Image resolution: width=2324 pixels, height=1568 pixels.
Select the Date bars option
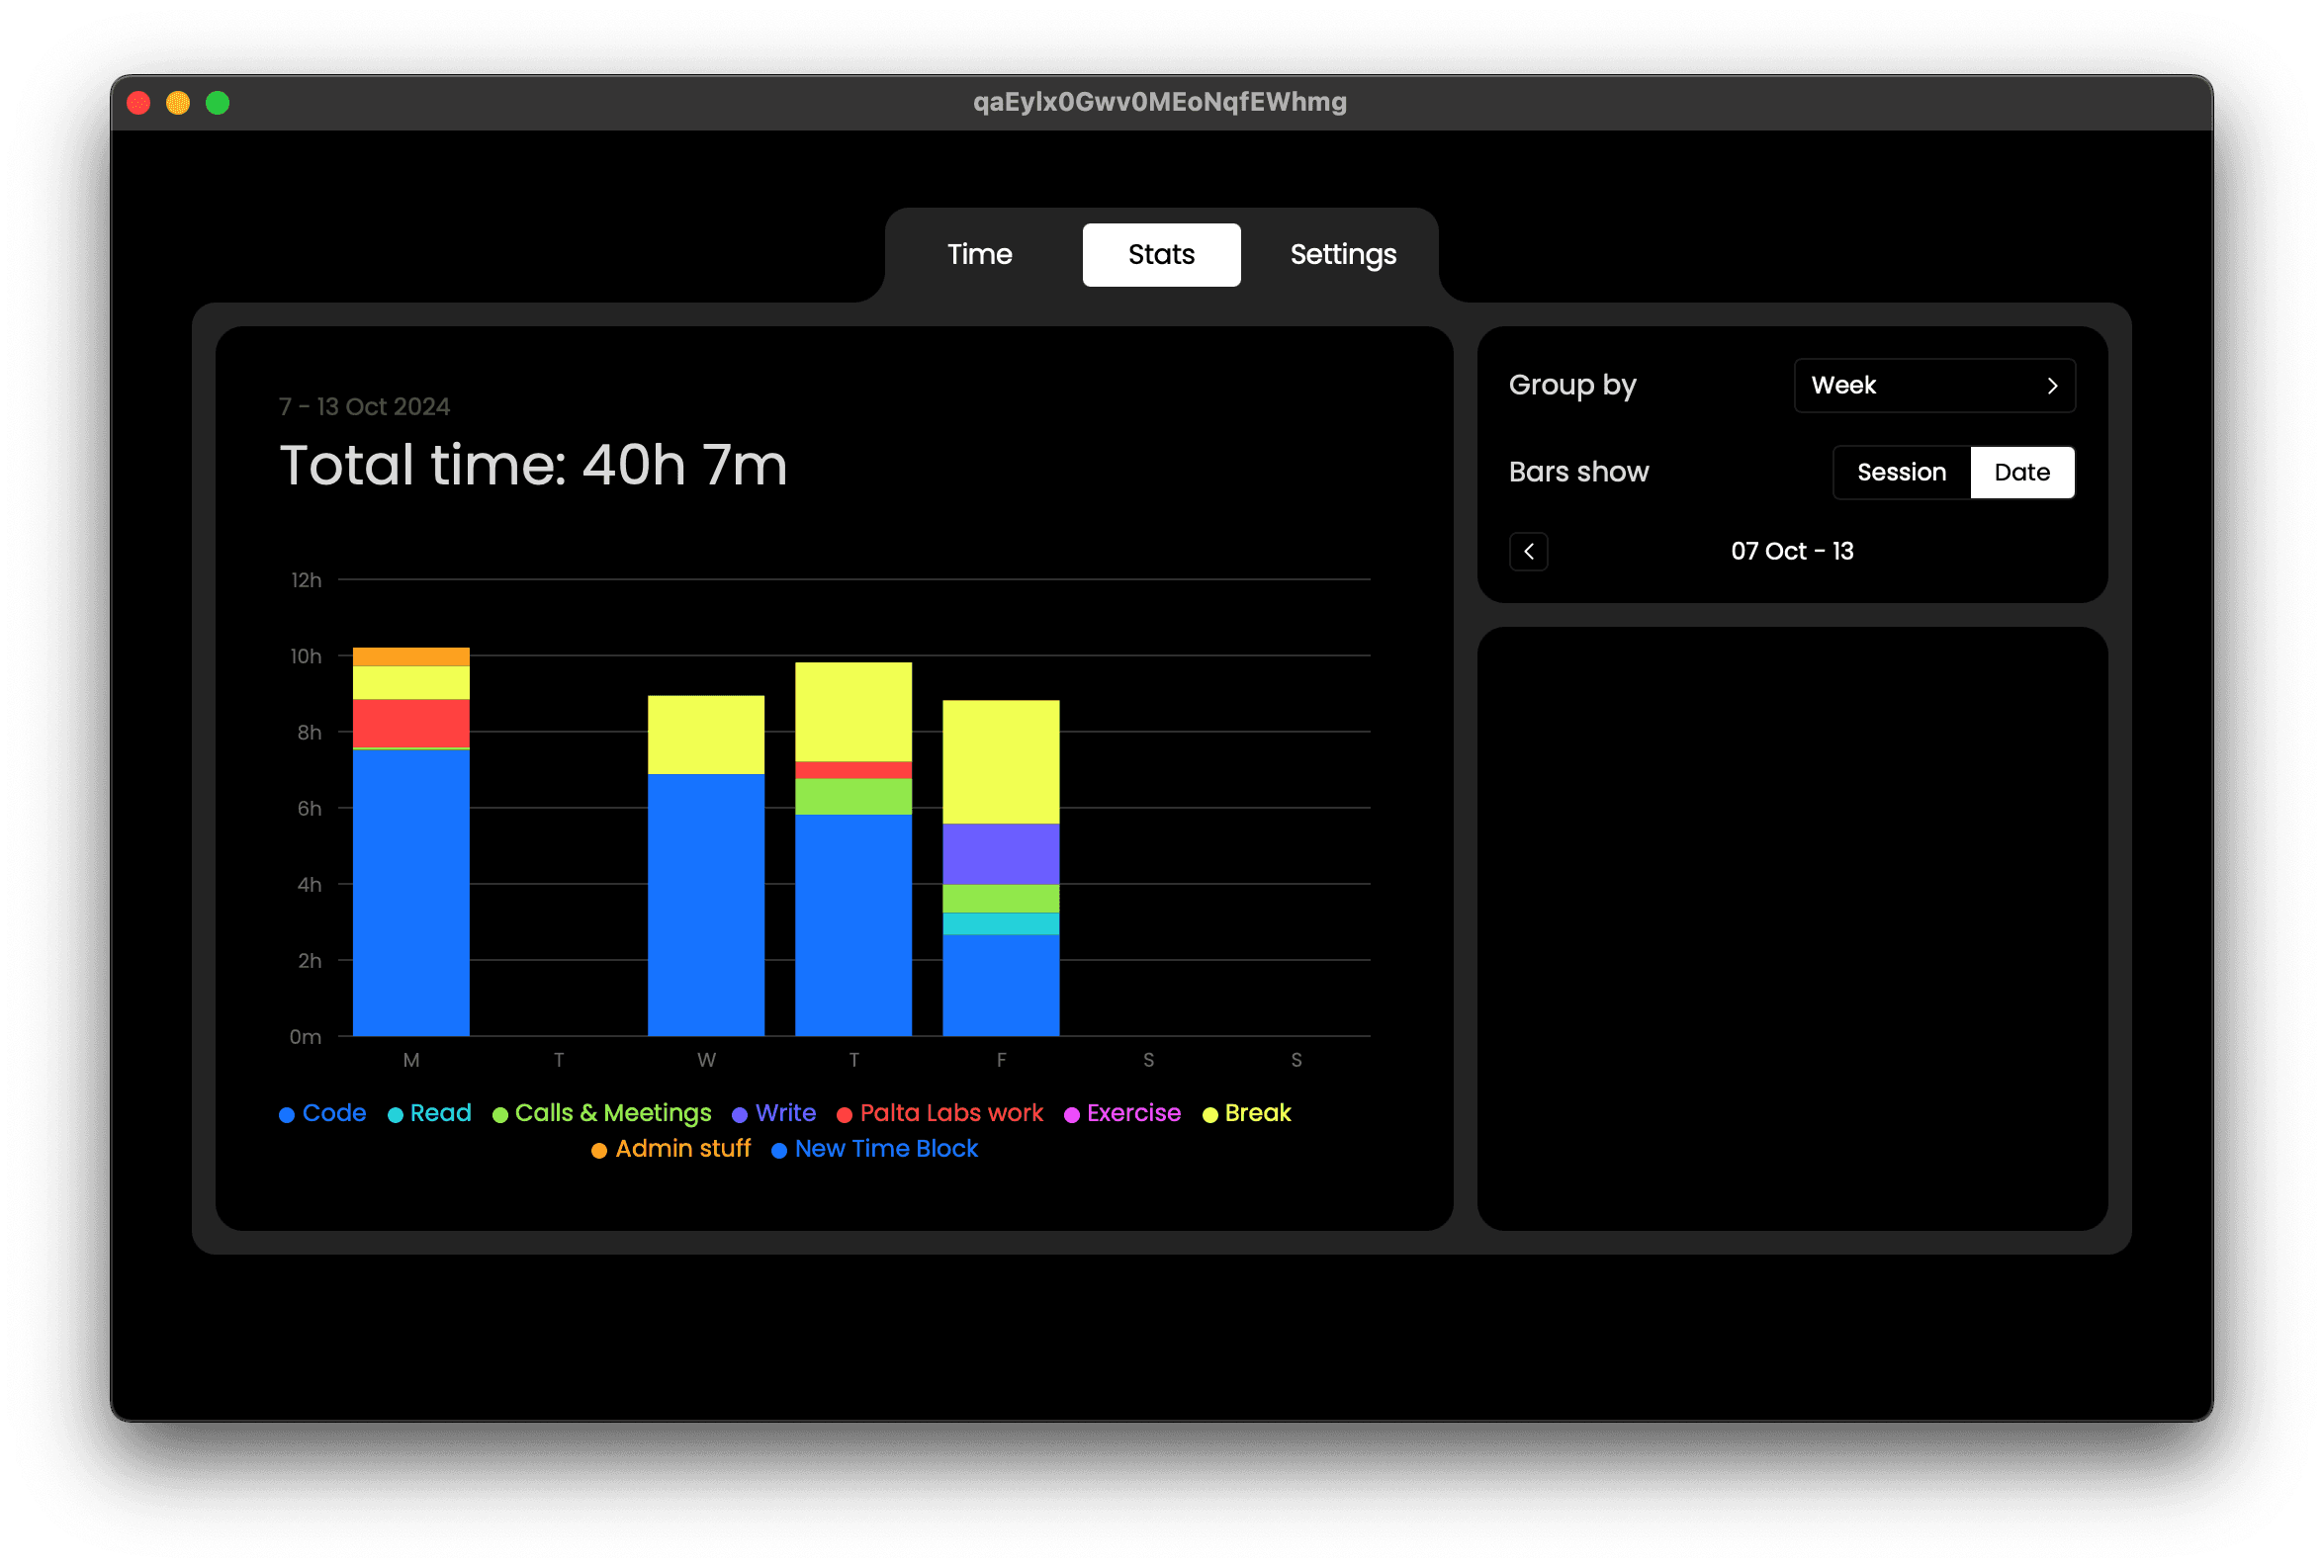[x=2021, y=472]
